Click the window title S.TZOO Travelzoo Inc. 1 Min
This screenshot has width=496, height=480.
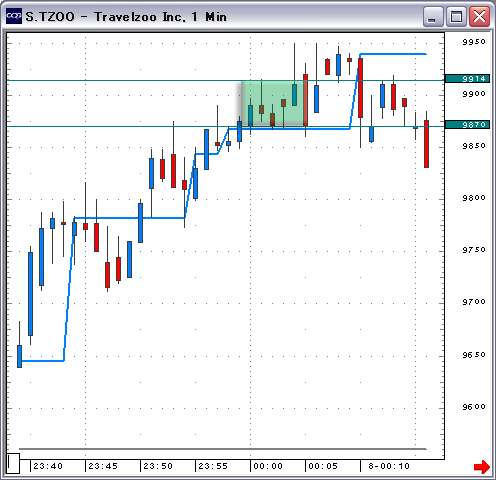(x=126, y=17)
